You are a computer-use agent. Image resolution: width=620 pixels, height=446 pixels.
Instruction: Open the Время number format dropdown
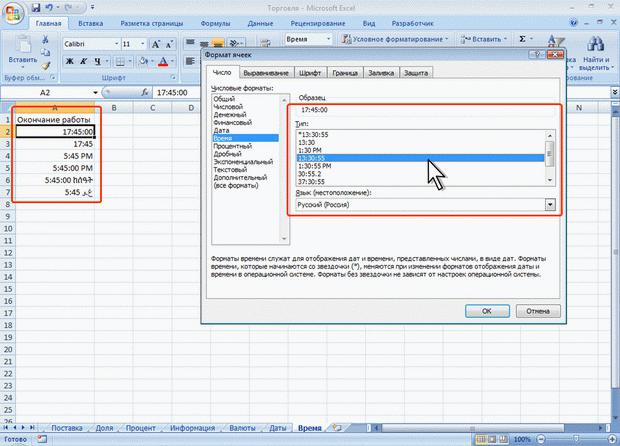pos(329,39)
